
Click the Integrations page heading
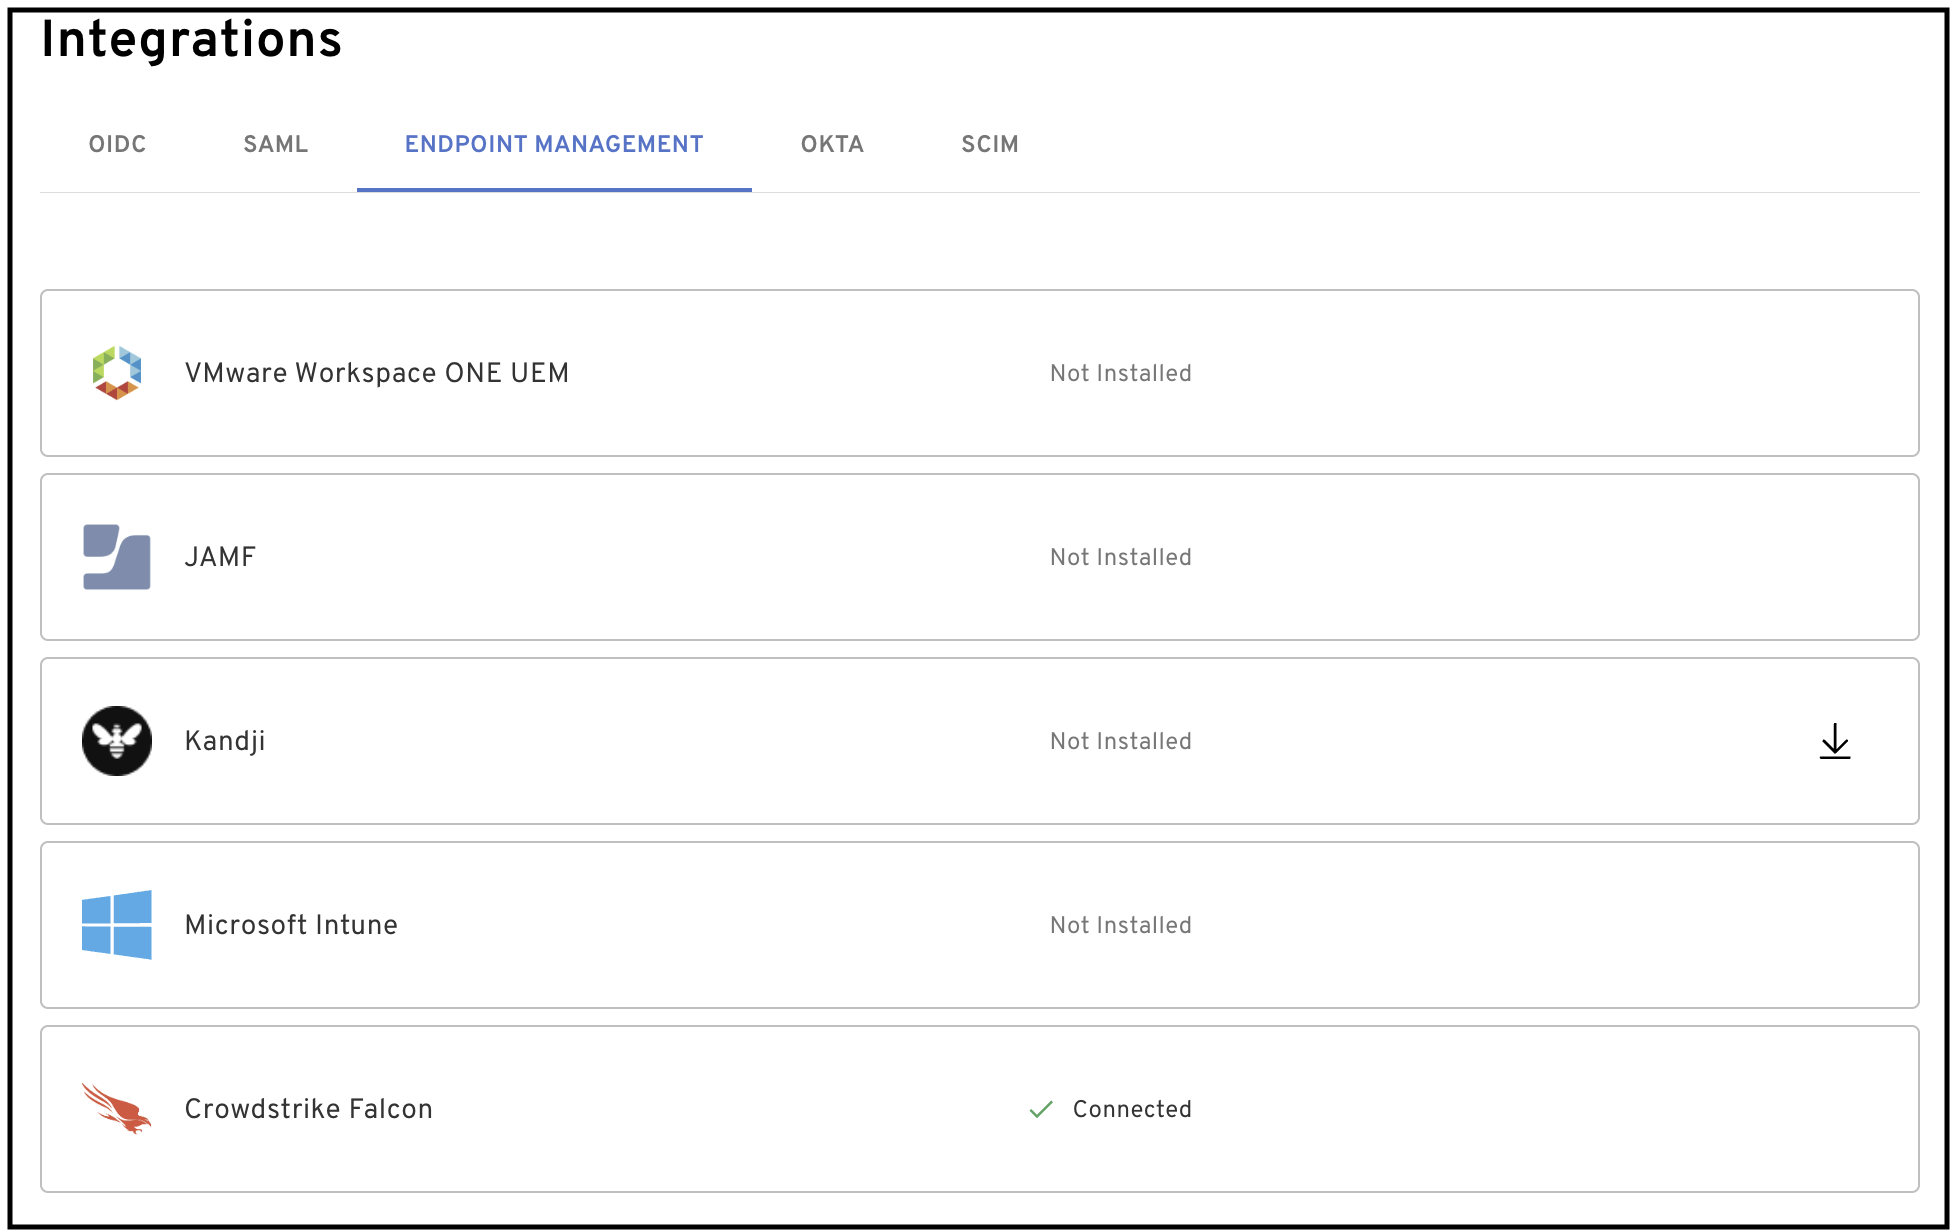tap(191, 40)
